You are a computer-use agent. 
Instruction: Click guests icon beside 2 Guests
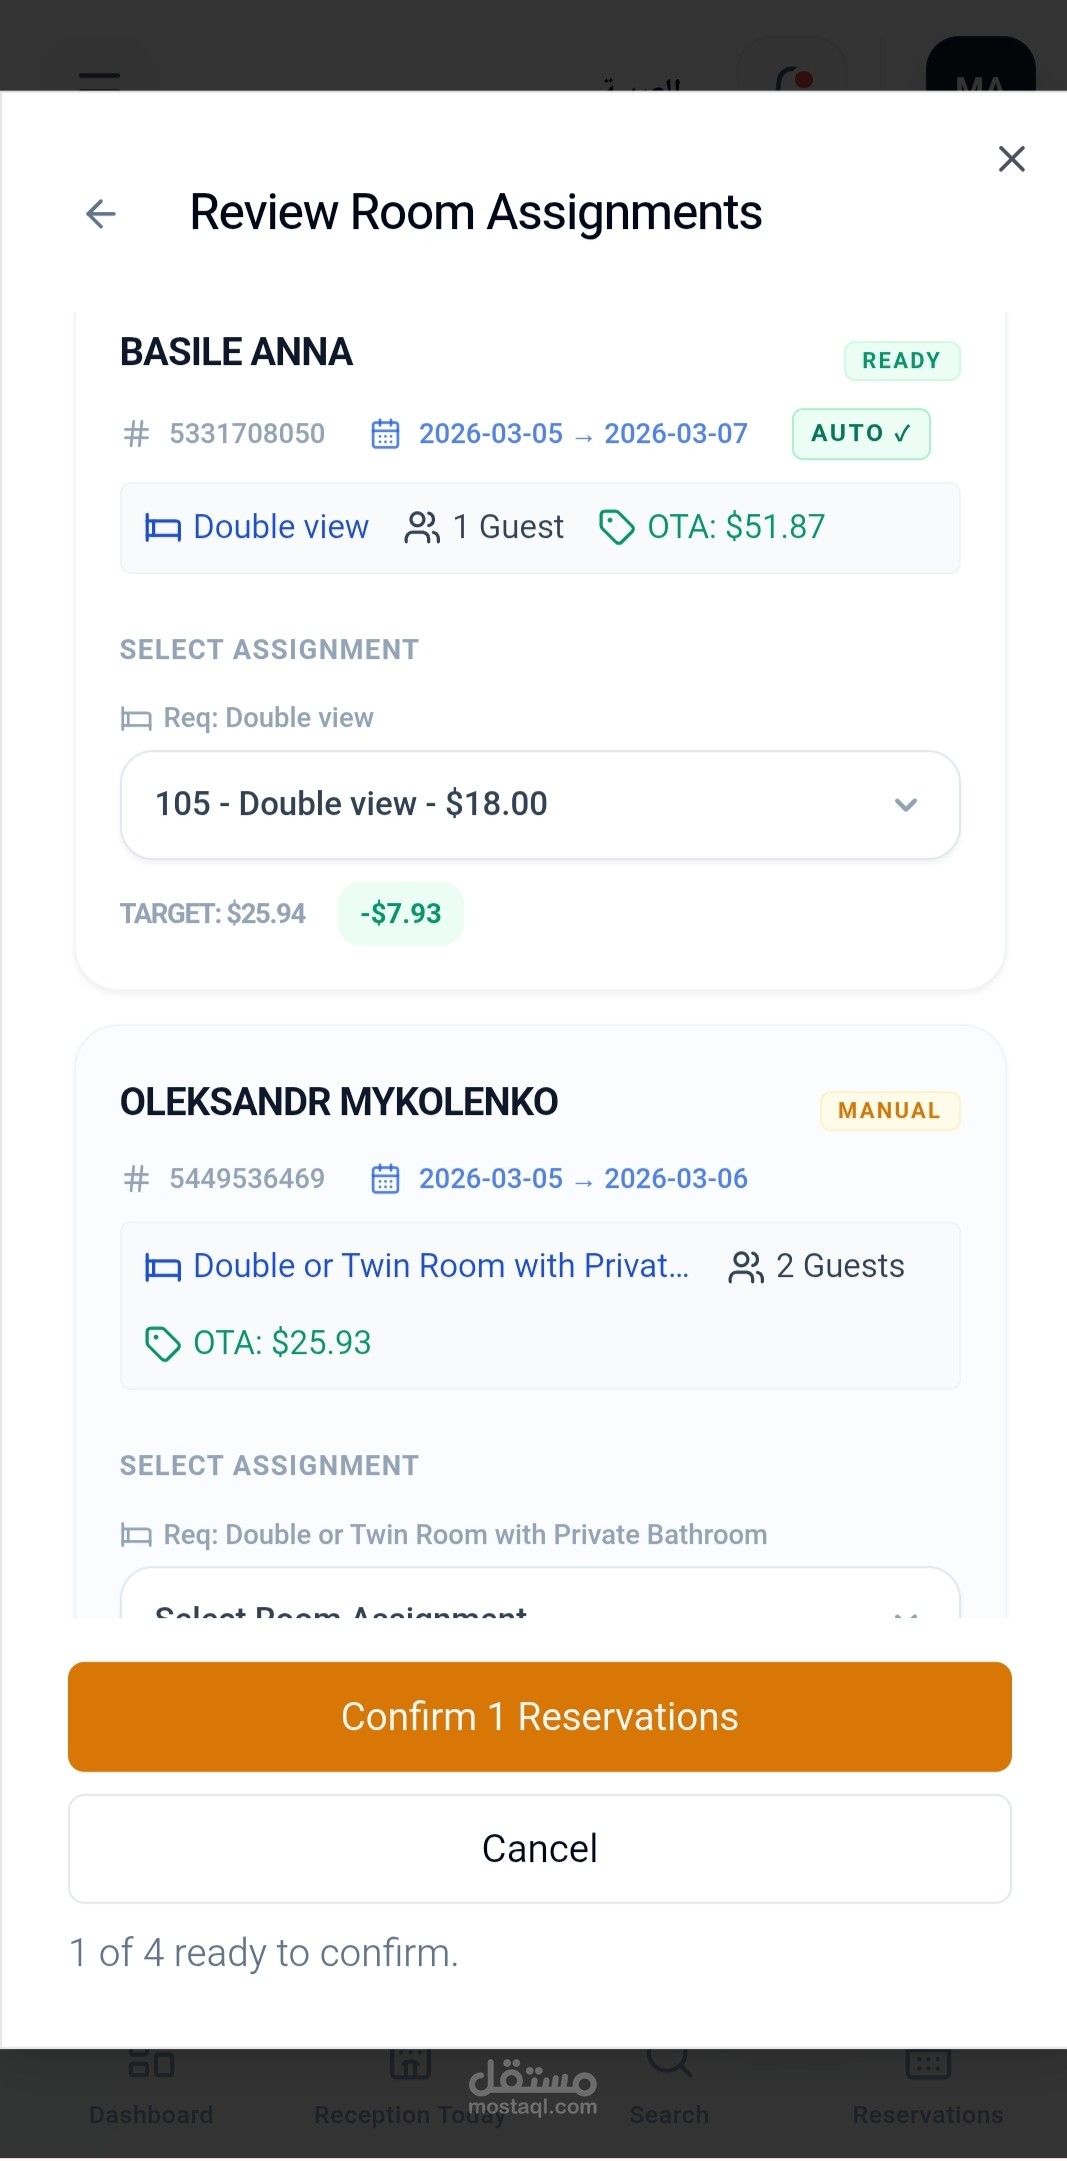pos(746,1267)
